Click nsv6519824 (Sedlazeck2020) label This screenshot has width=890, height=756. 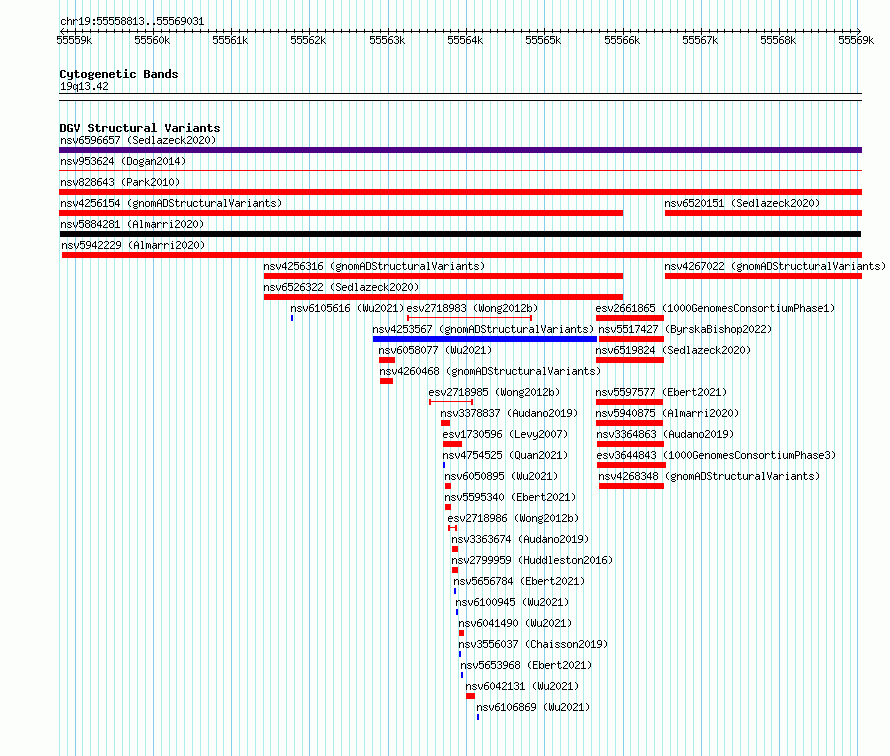(x=673, y=350)
